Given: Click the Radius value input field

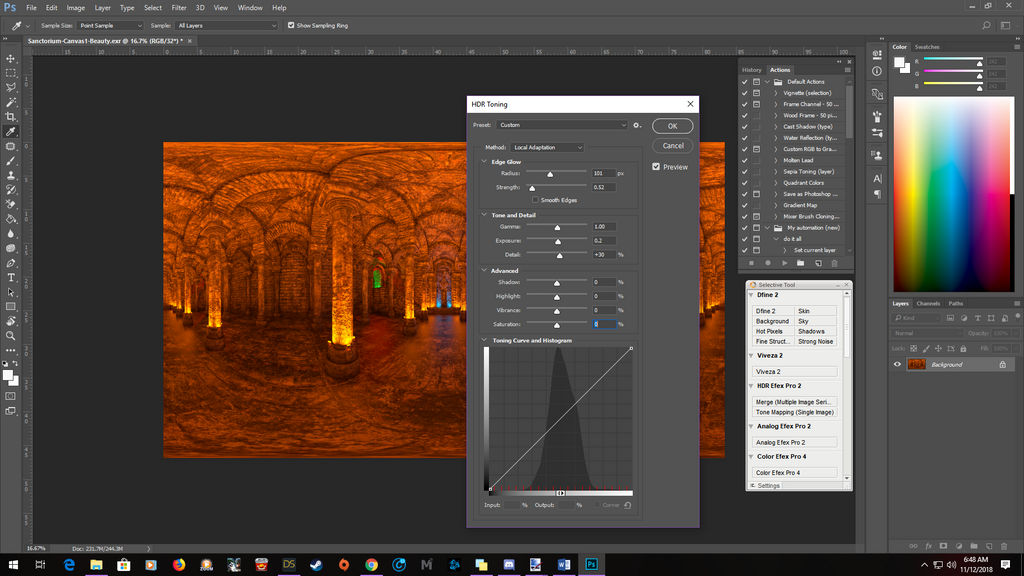Looking at the screenshot, I should [603, 173].
